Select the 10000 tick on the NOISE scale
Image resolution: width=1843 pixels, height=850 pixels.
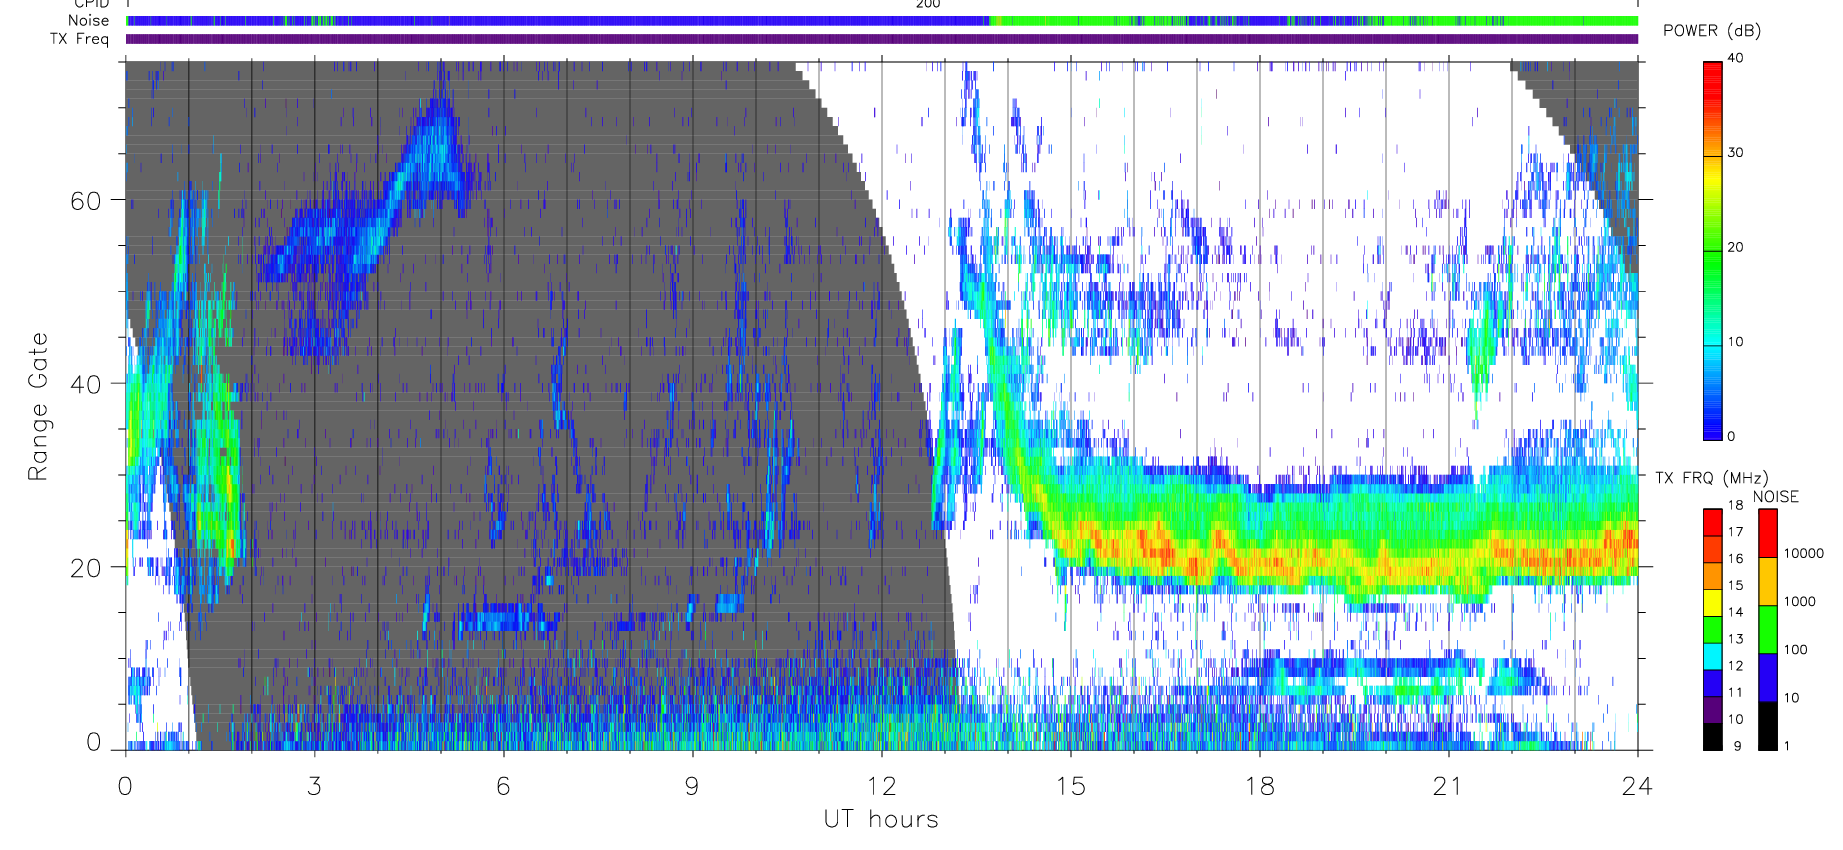1804,554
